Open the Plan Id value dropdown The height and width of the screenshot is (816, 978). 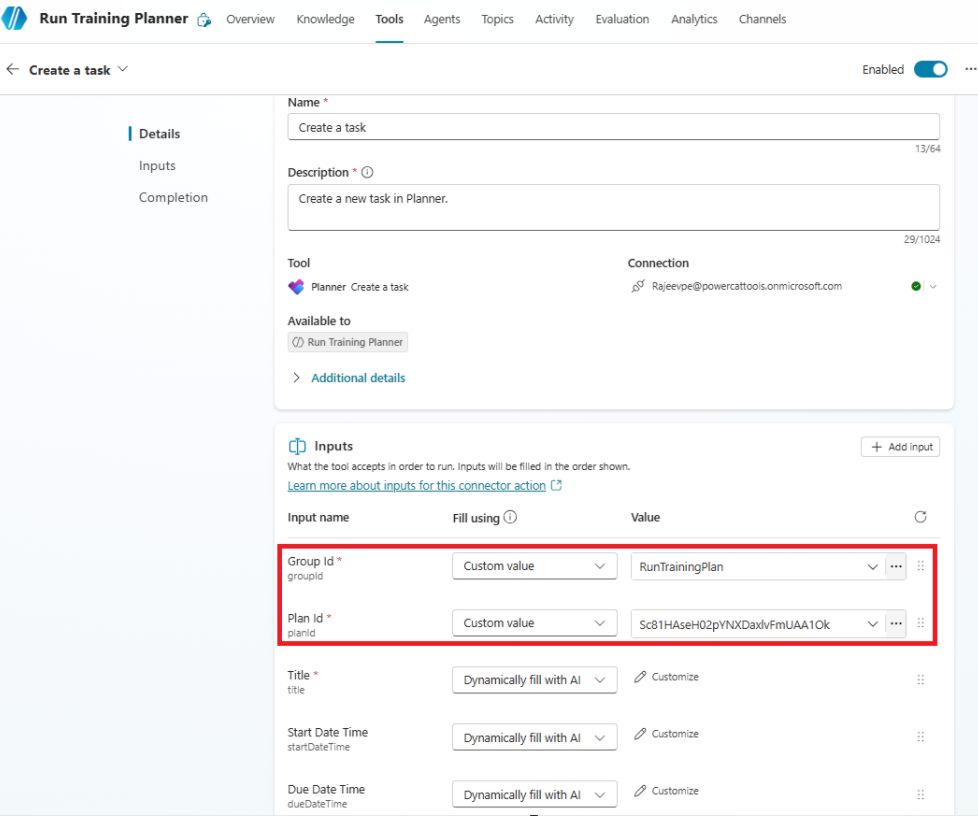[872, 623]
